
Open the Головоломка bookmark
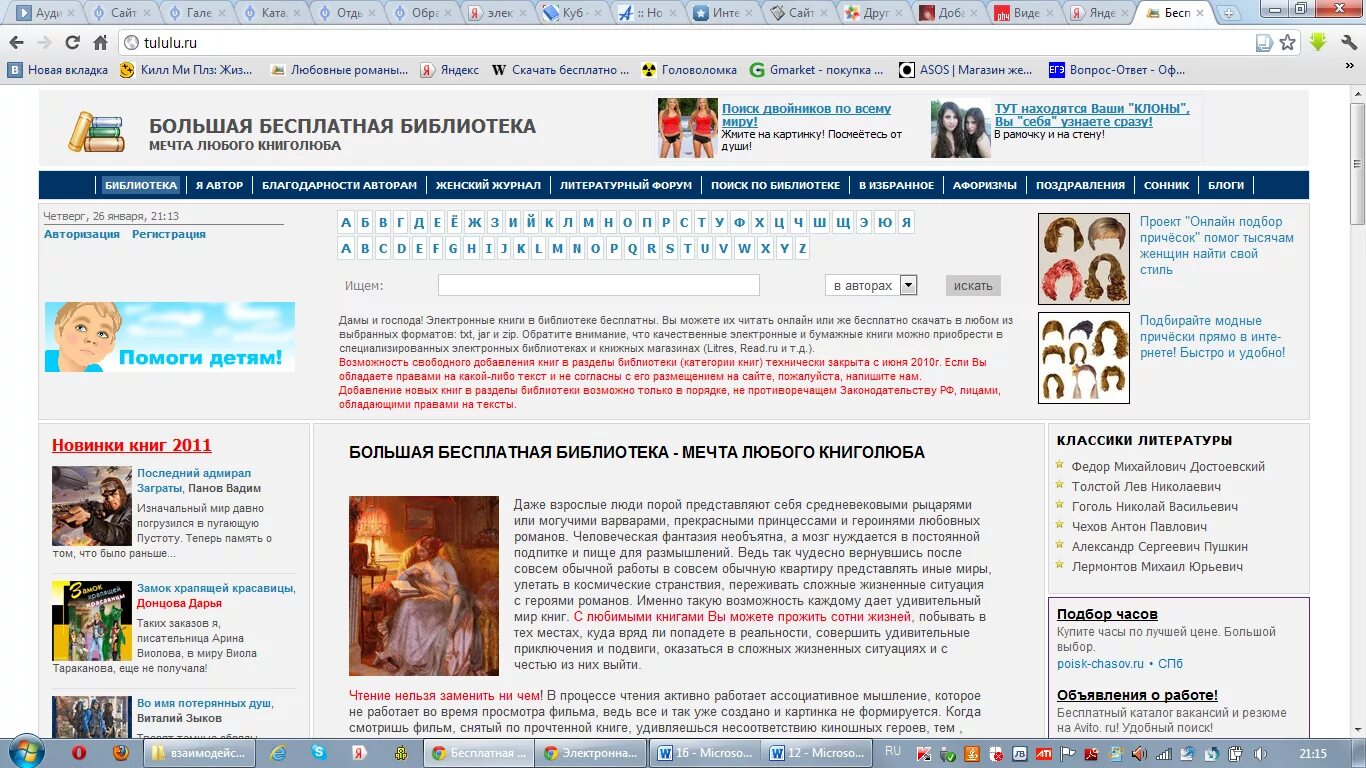click(689, 70)
